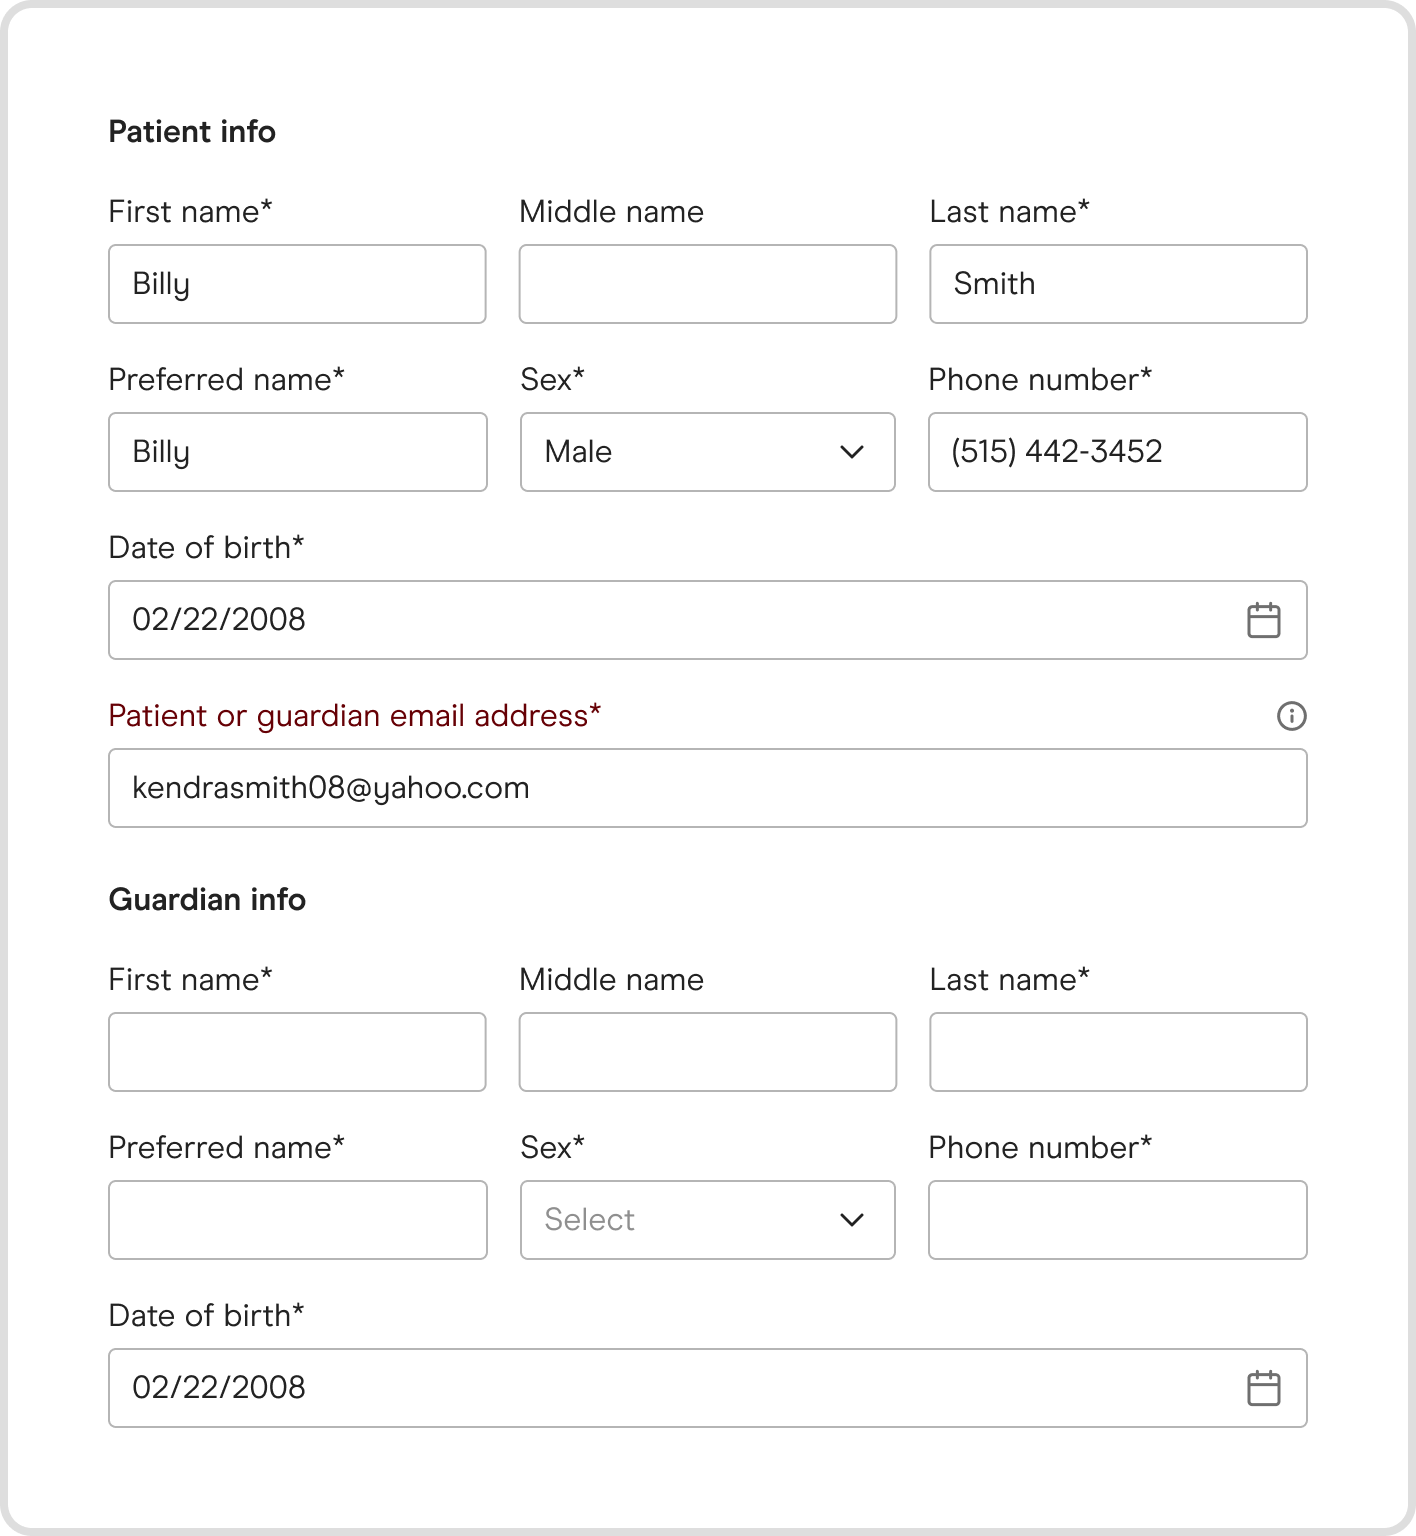Focus the guardian Middle name field

point(707,1052)
